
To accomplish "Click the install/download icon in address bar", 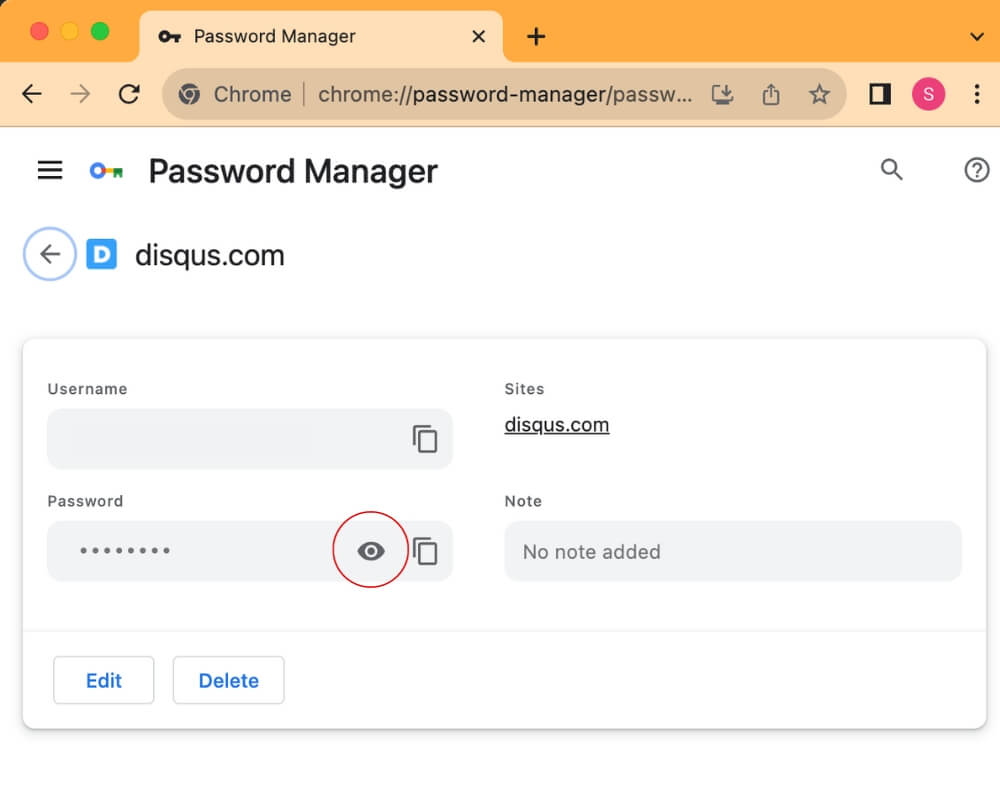I will 722,93.
